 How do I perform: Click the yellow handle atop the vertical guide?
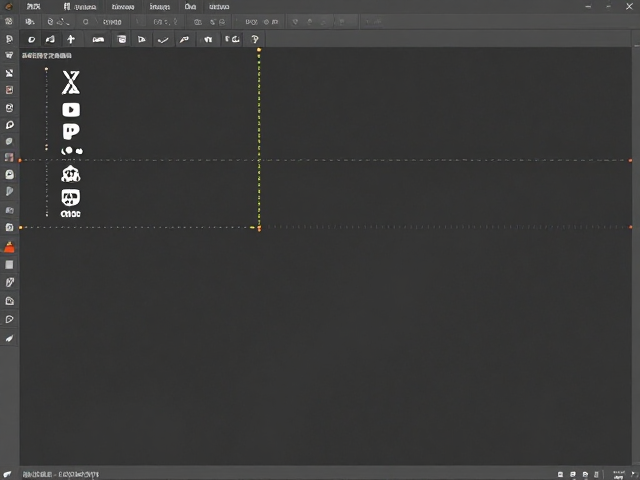259,50
